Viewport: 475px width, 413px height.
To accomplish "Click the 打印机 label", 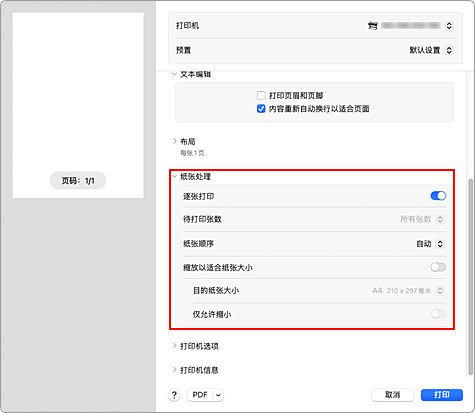I will pyautogui.click(x=187, y=26).
